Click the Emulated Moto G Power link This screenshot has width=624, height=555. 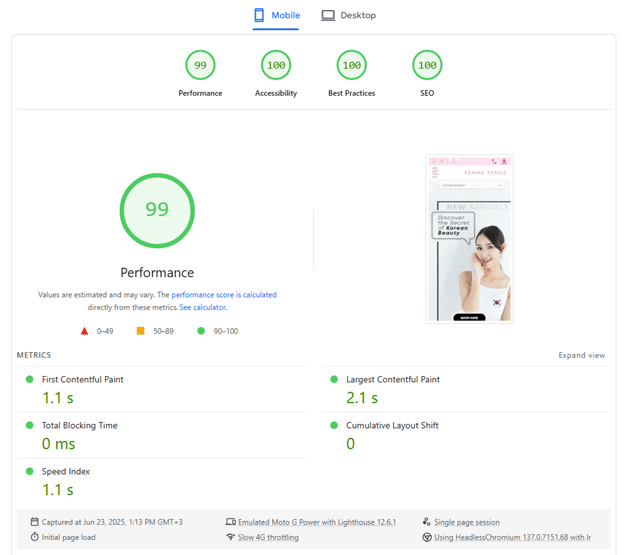(317, 522)
